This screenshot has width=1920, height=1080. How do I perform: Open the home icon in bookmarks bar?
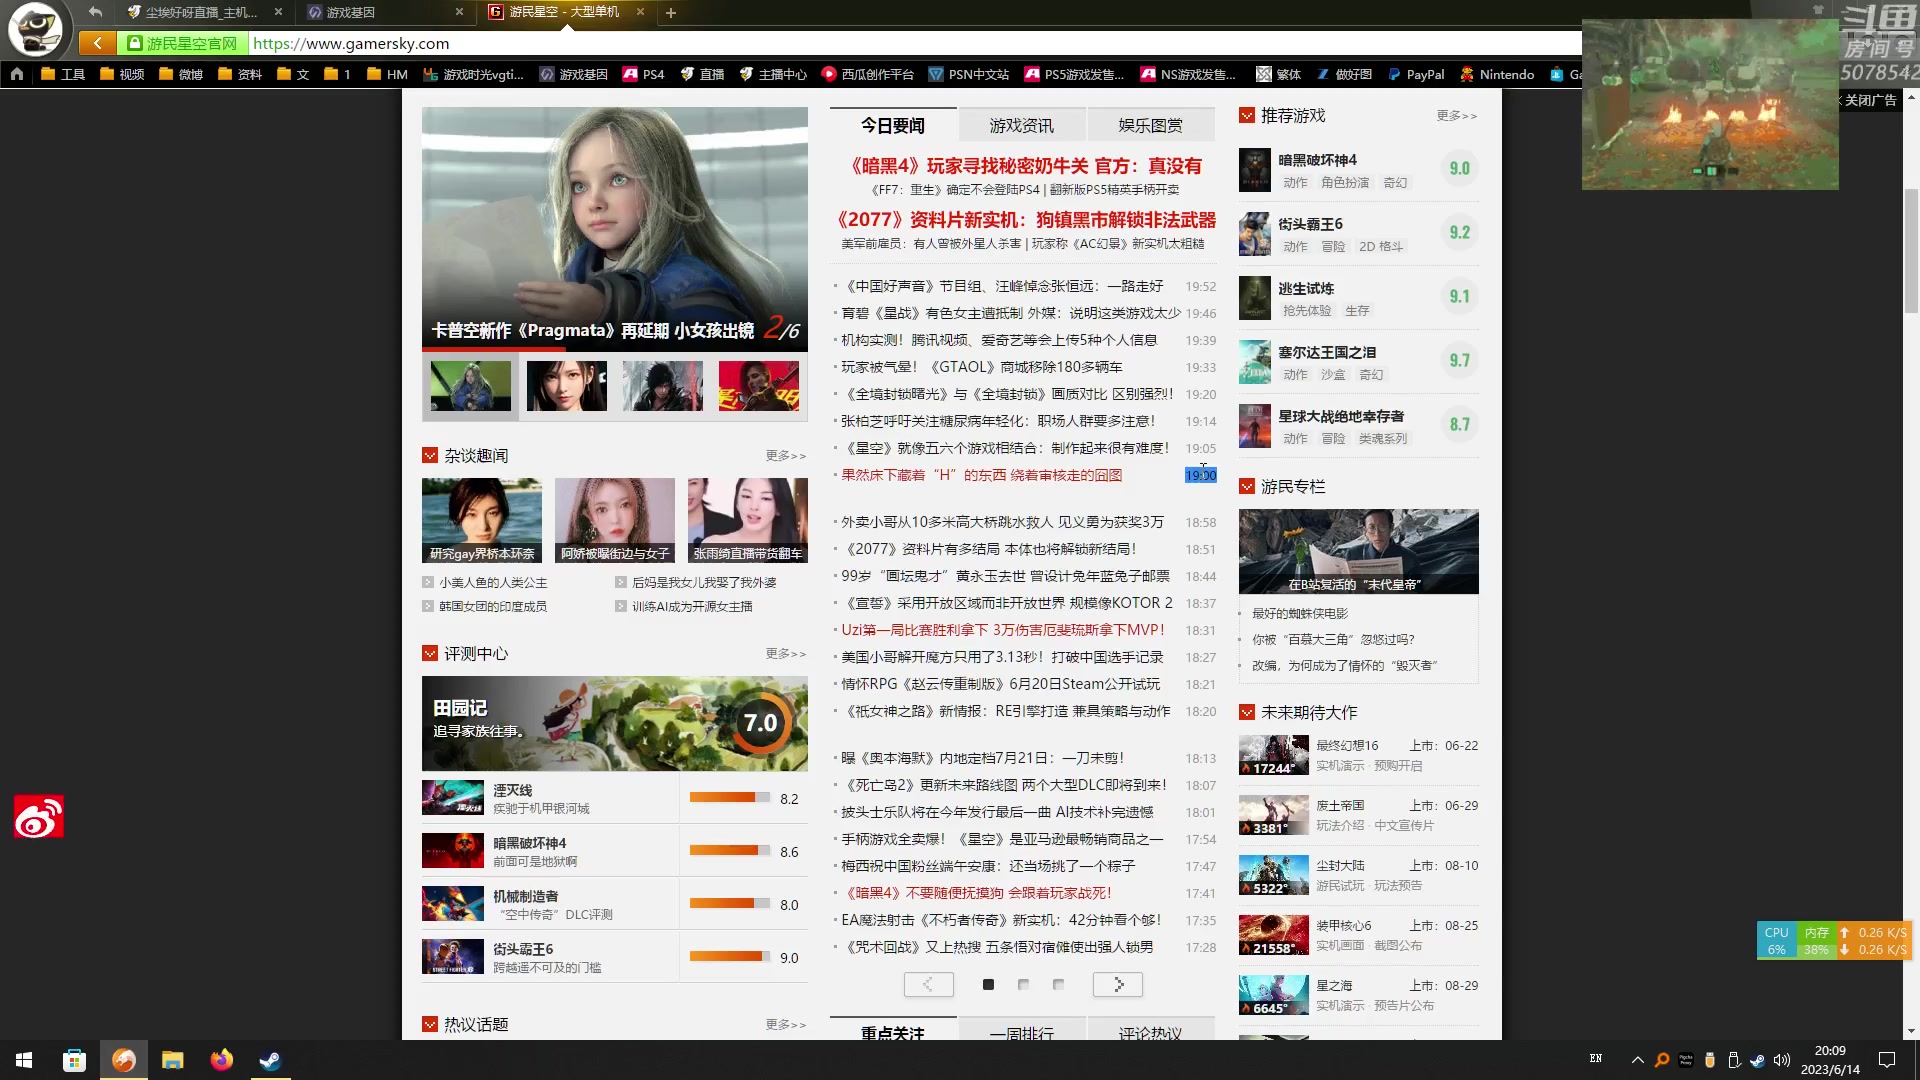point(17,74)
